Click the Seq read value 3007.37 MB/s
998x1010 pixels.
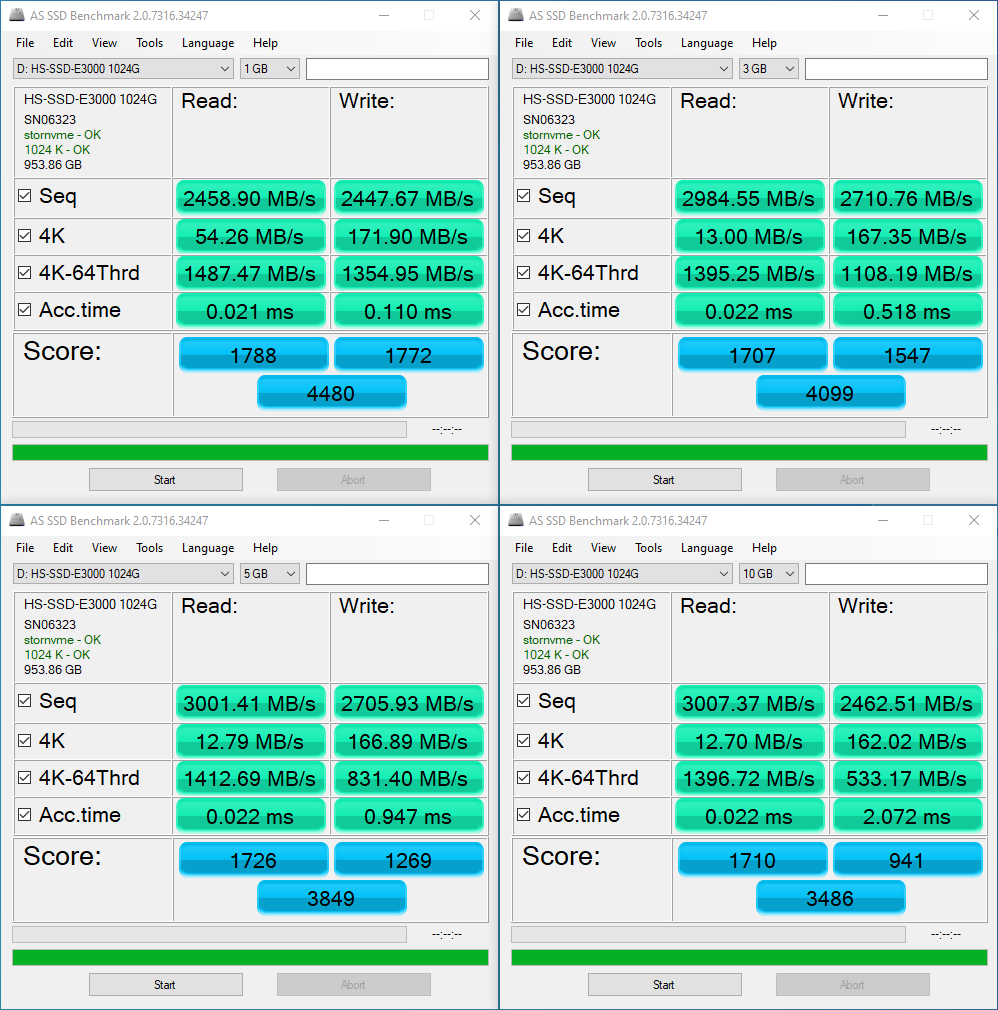click(x=749, y=703)
